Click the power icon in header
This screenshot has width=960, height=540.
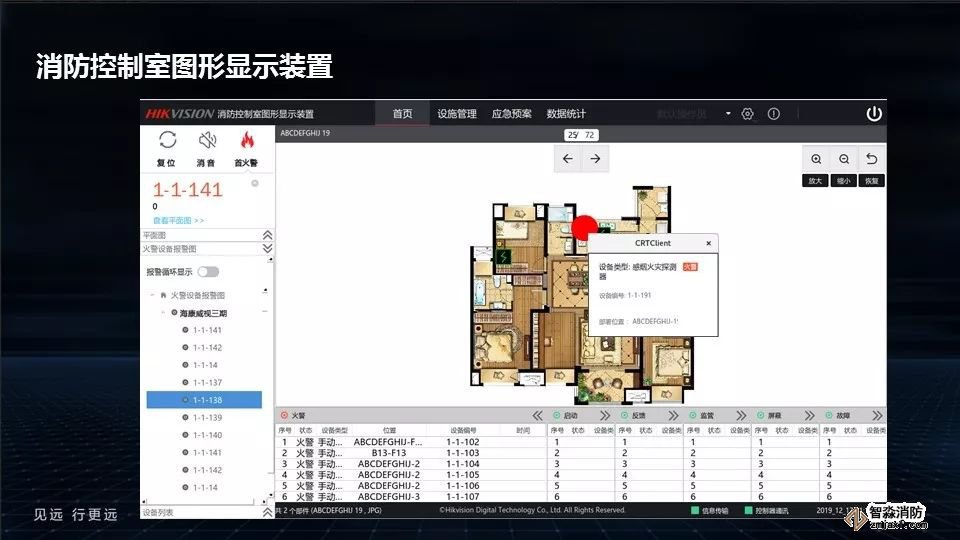click(874, 114)
